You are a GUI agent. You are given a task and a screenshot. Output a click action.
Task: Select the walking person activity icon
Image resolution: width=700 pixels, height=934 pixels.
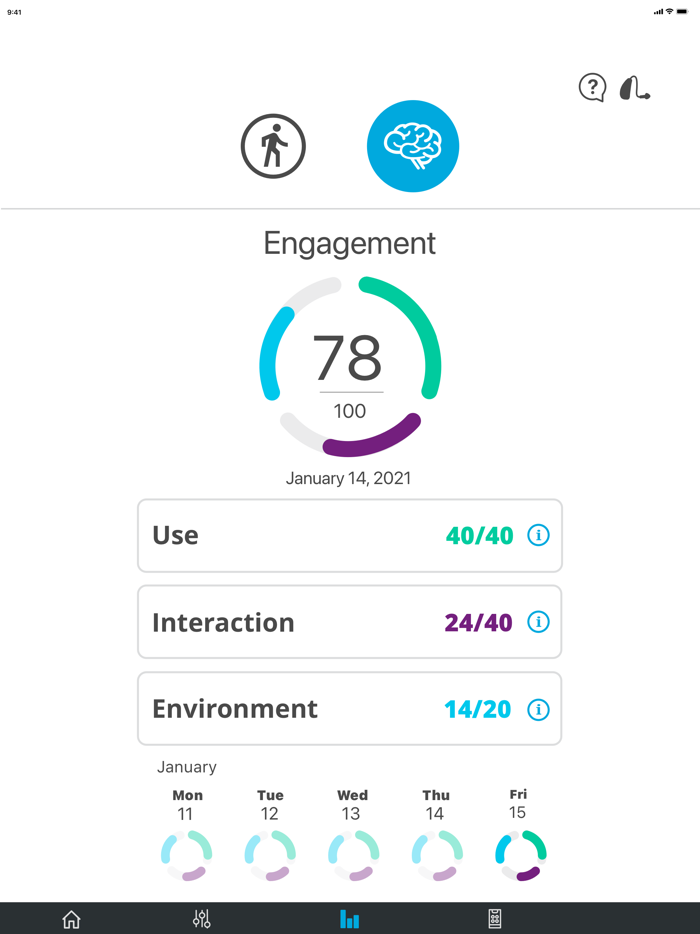tap(272, 145)
